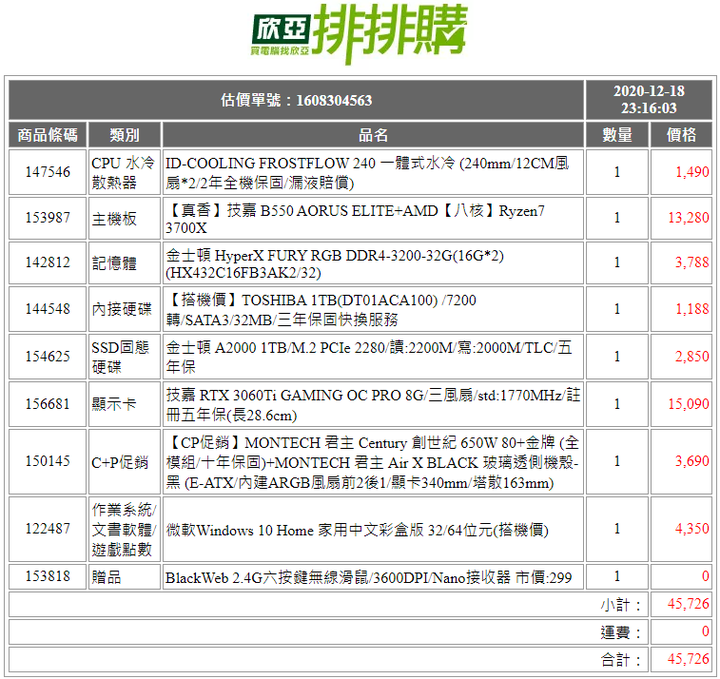
Task: Select barcode 153818
Action: pos(48,576)
